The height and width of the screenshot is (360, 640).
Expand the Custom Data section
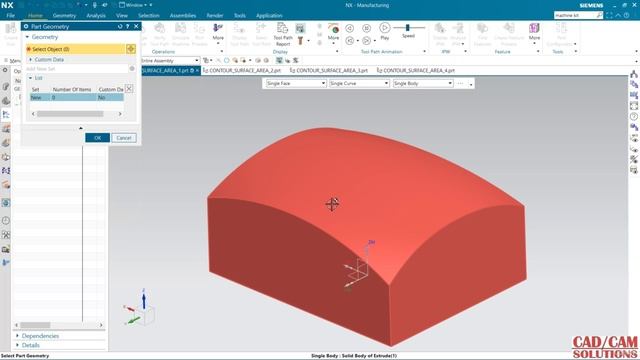click(x=31, y=60)
